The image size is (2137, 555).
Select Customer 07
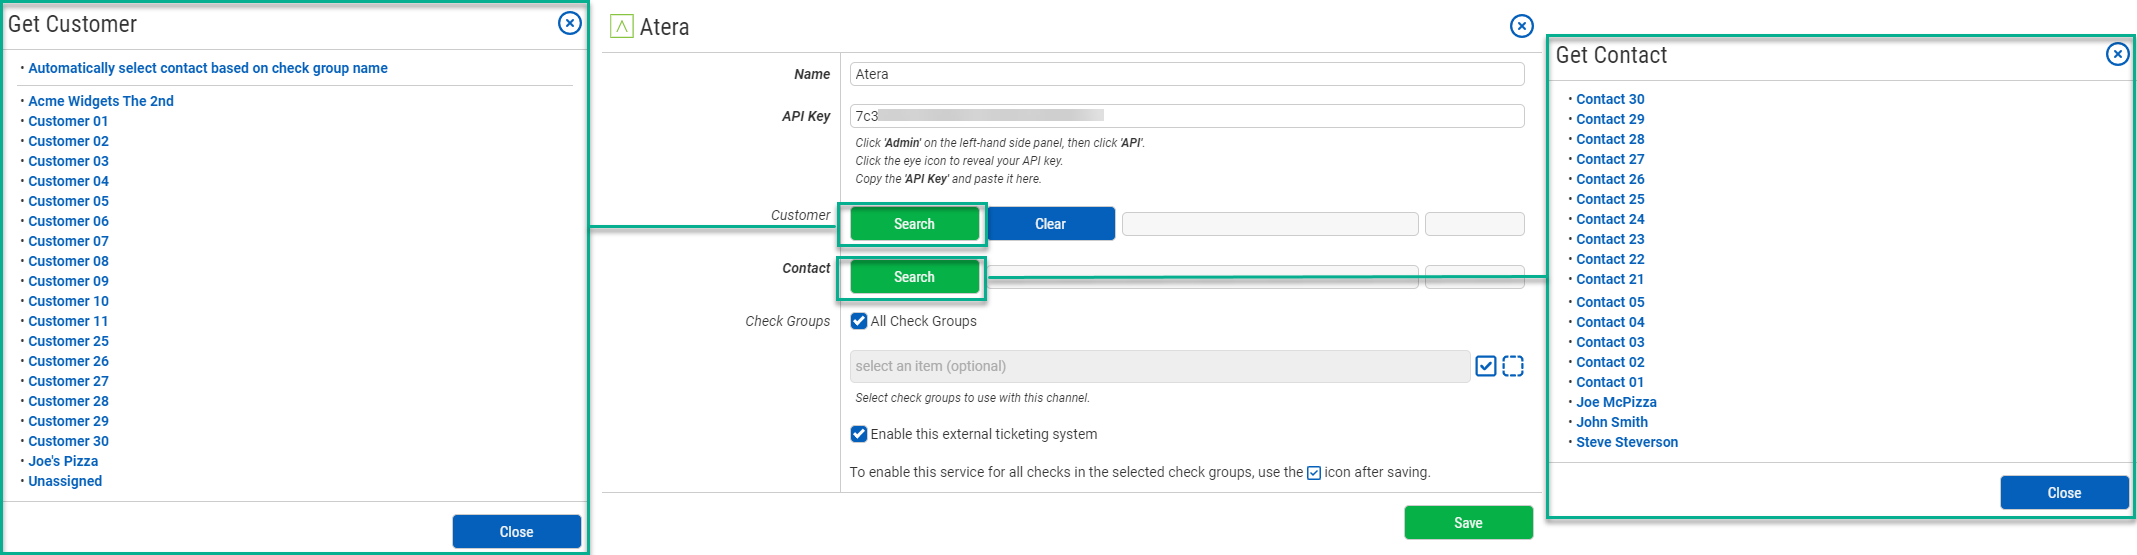pos(68,241)
